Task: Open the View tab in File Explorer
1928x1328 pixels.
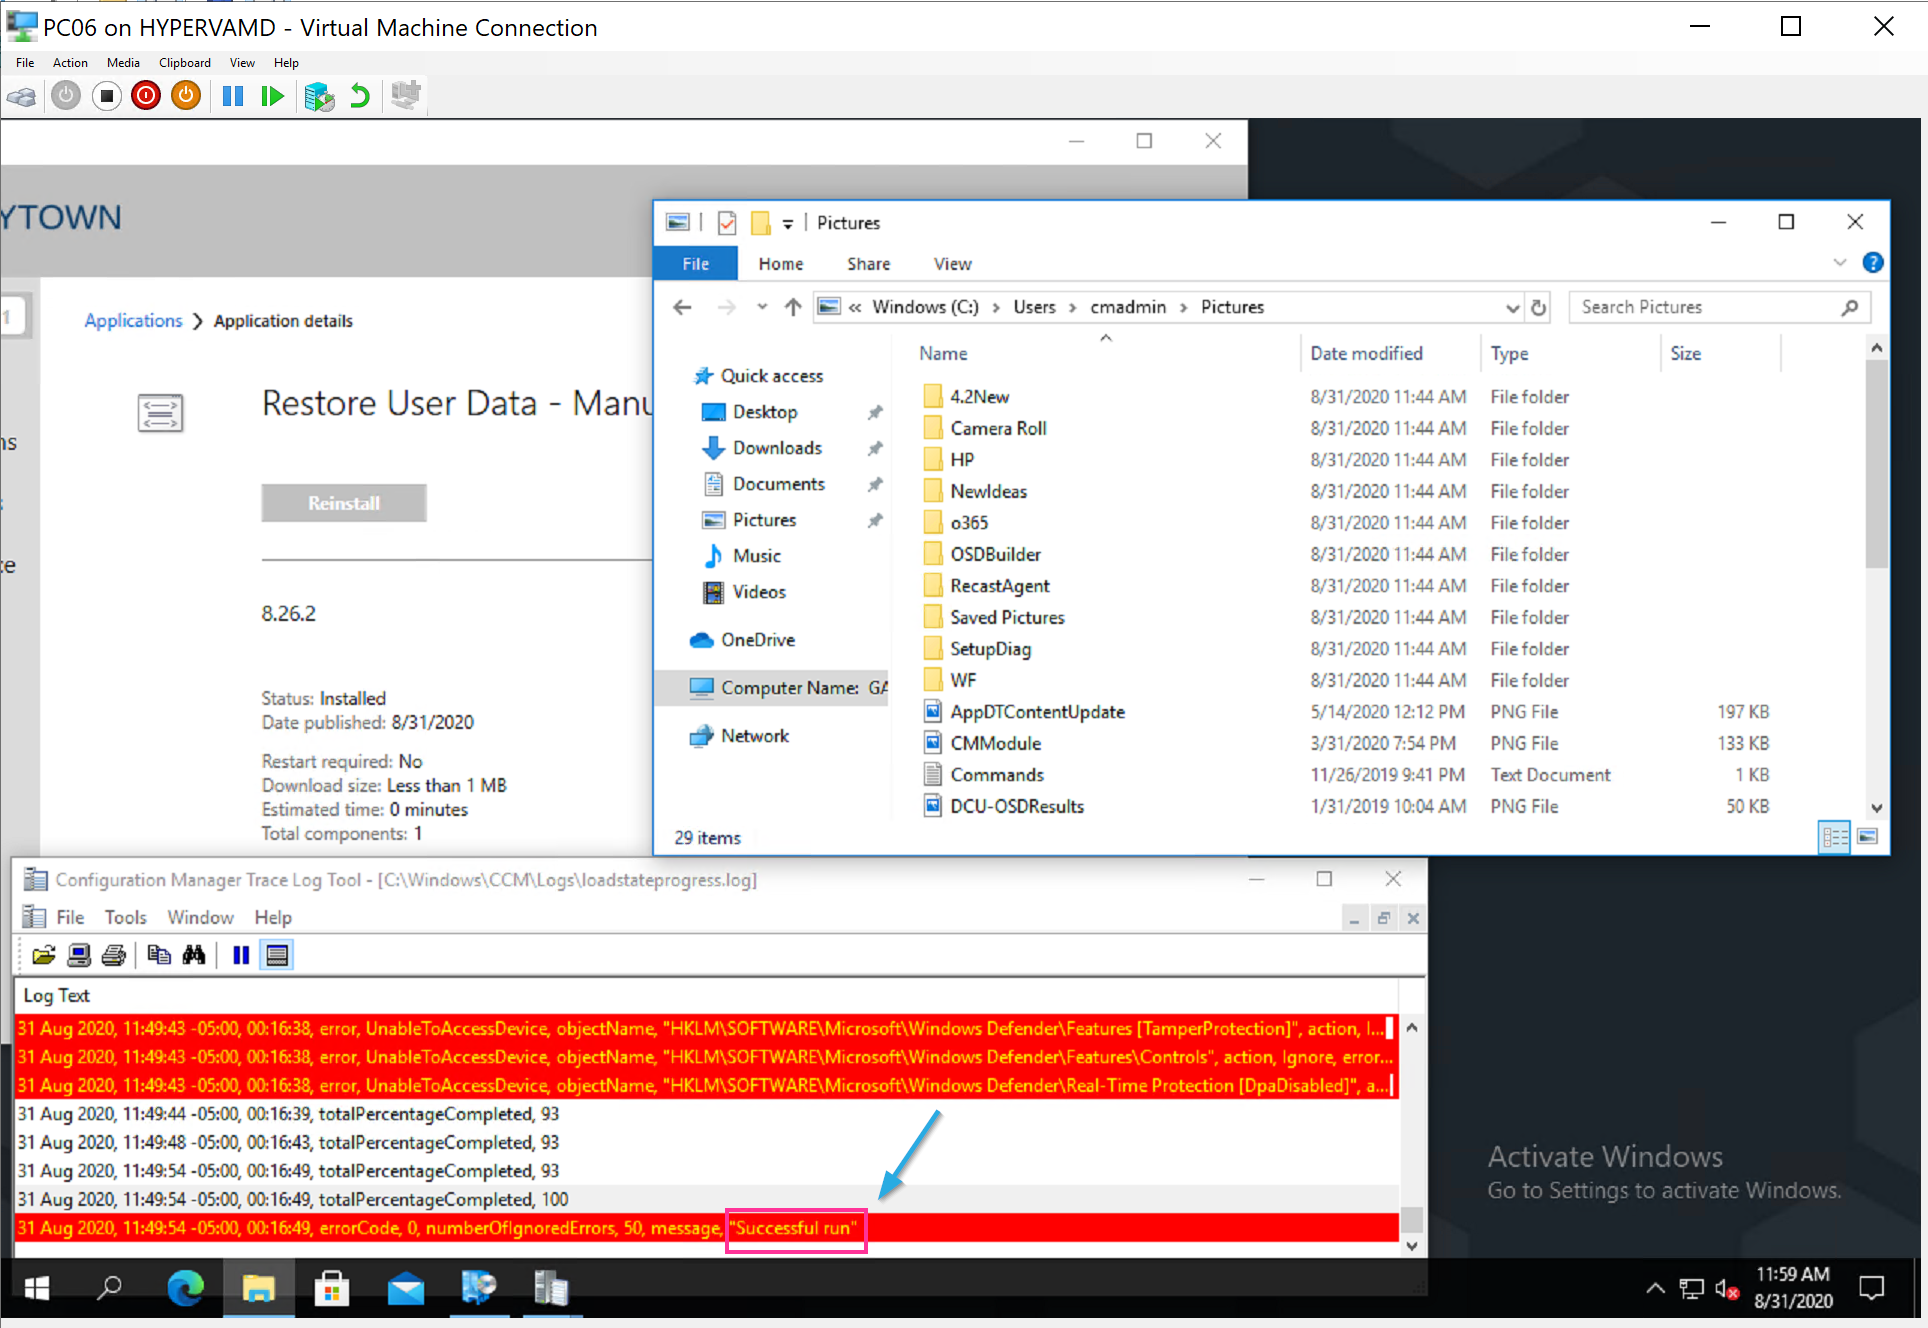Action: (952, 264)
